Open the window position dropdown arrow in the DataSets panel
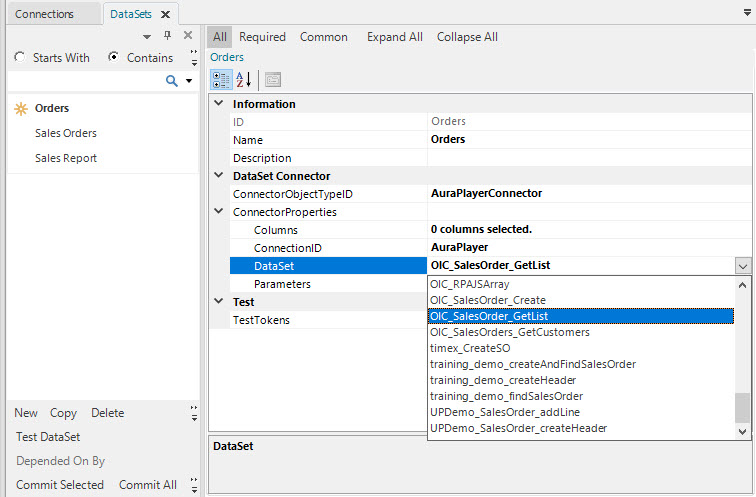This screenshot has width=756, height=497. [x=147, y=36]
